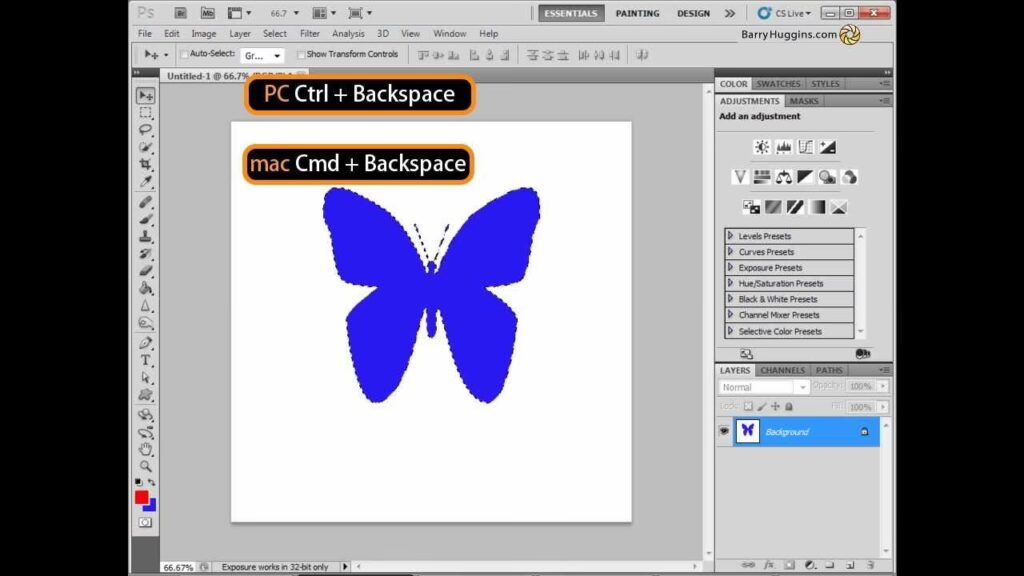Image resolution: width=1024 pixels, height=576 pixels.
Task: Pick the Horizontal Type tool
Action: [x=146, y=360]
